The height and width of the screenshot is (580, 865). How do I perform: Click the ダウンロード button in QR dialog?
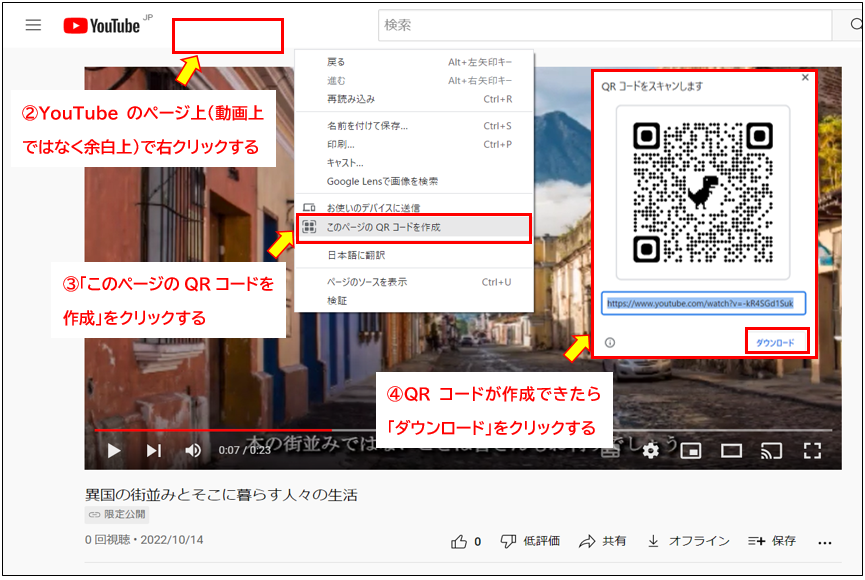click(775, 343)
